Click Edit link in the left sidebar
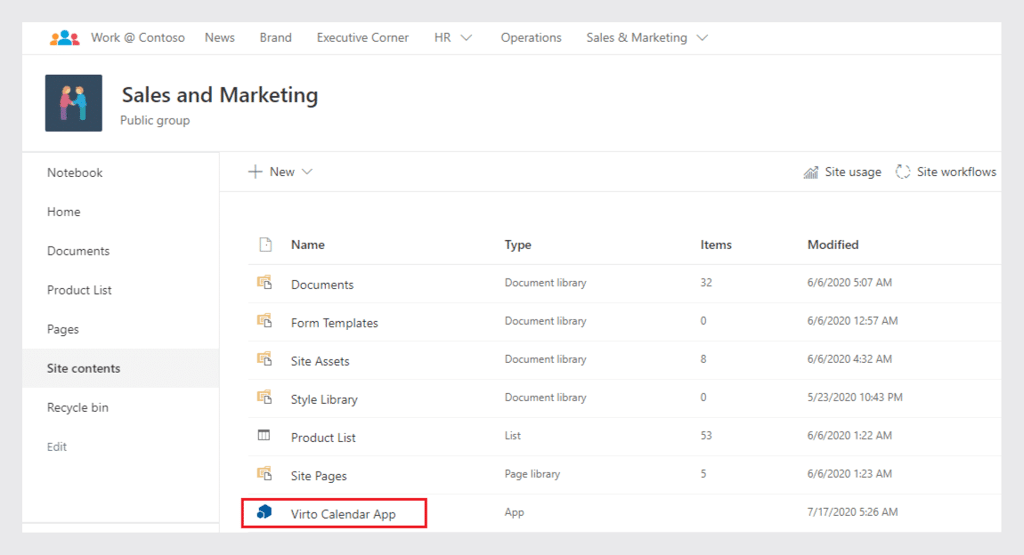The height and width of the screenshot is (555, 1024). [x=57, y=447]
